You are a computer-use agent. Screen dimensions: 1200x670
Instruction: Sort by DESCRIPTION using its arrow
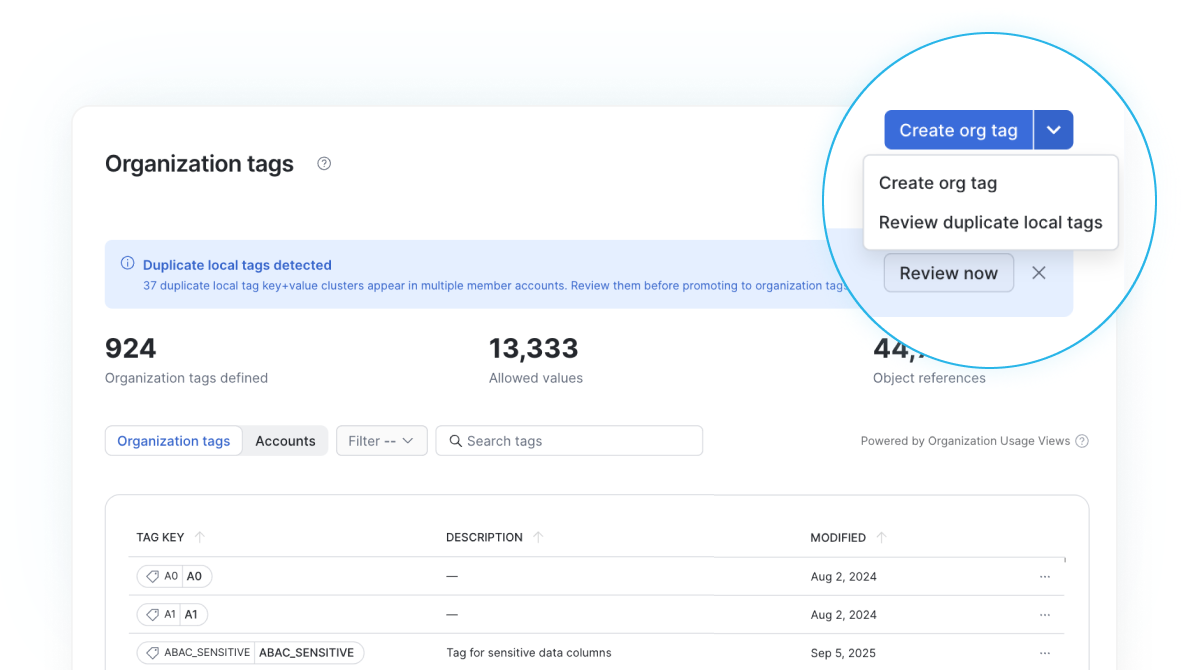click(538, 537)
